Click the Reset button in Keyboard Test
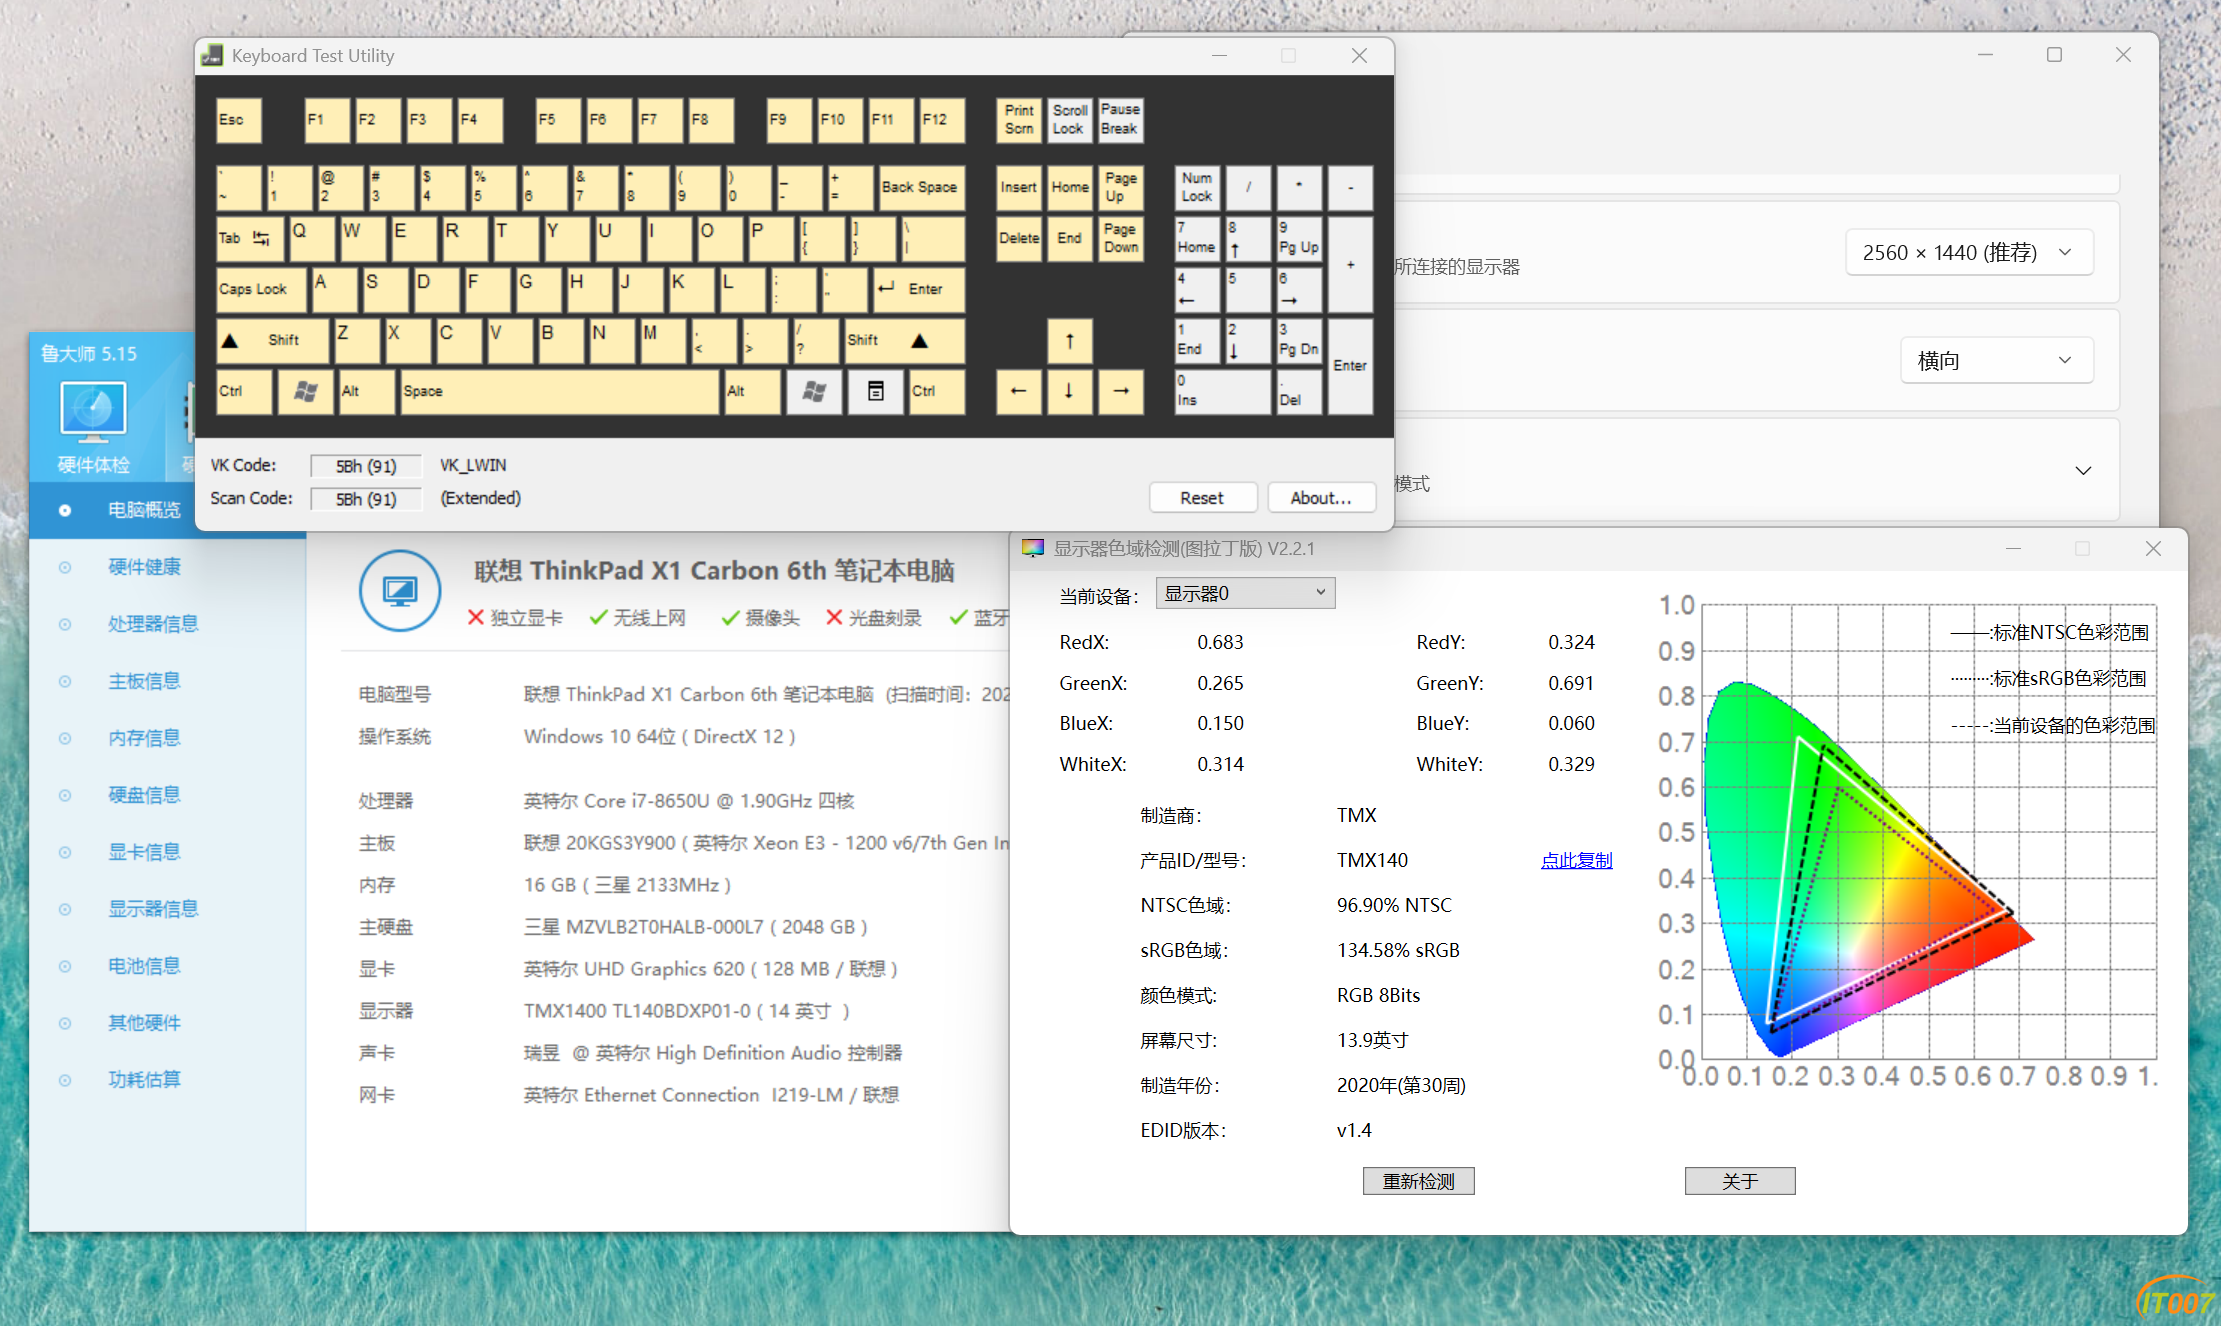Image resolution: width=2221 pixels, height=1326 pixels. tap(1202, 498)
